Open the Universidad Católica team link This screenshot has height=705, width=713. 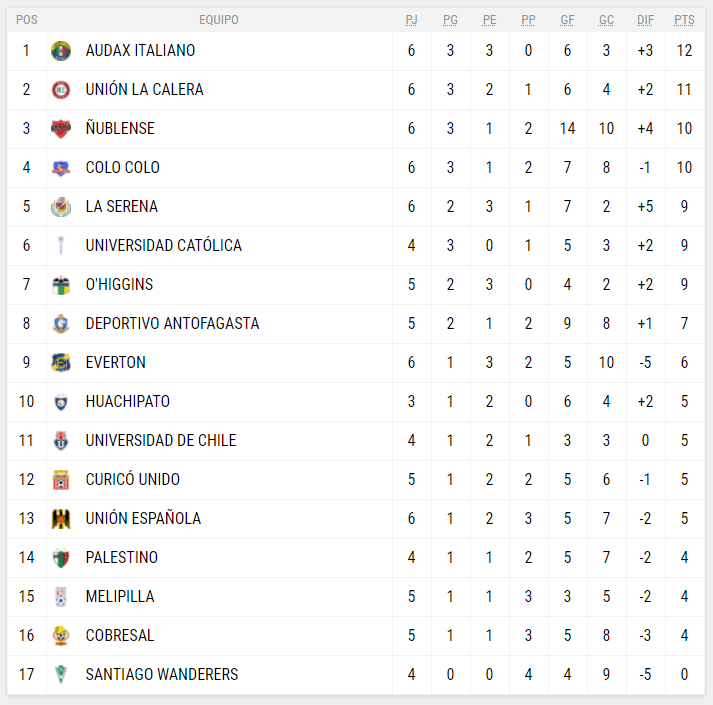pyautogui.click(x=163, y=245)
